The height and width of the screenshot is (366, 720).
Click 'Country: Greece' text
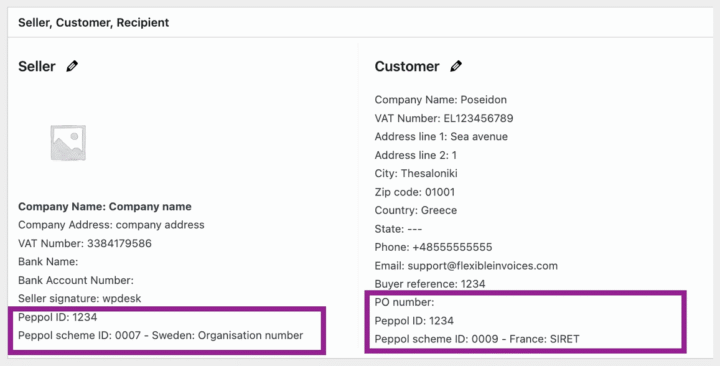416,210
